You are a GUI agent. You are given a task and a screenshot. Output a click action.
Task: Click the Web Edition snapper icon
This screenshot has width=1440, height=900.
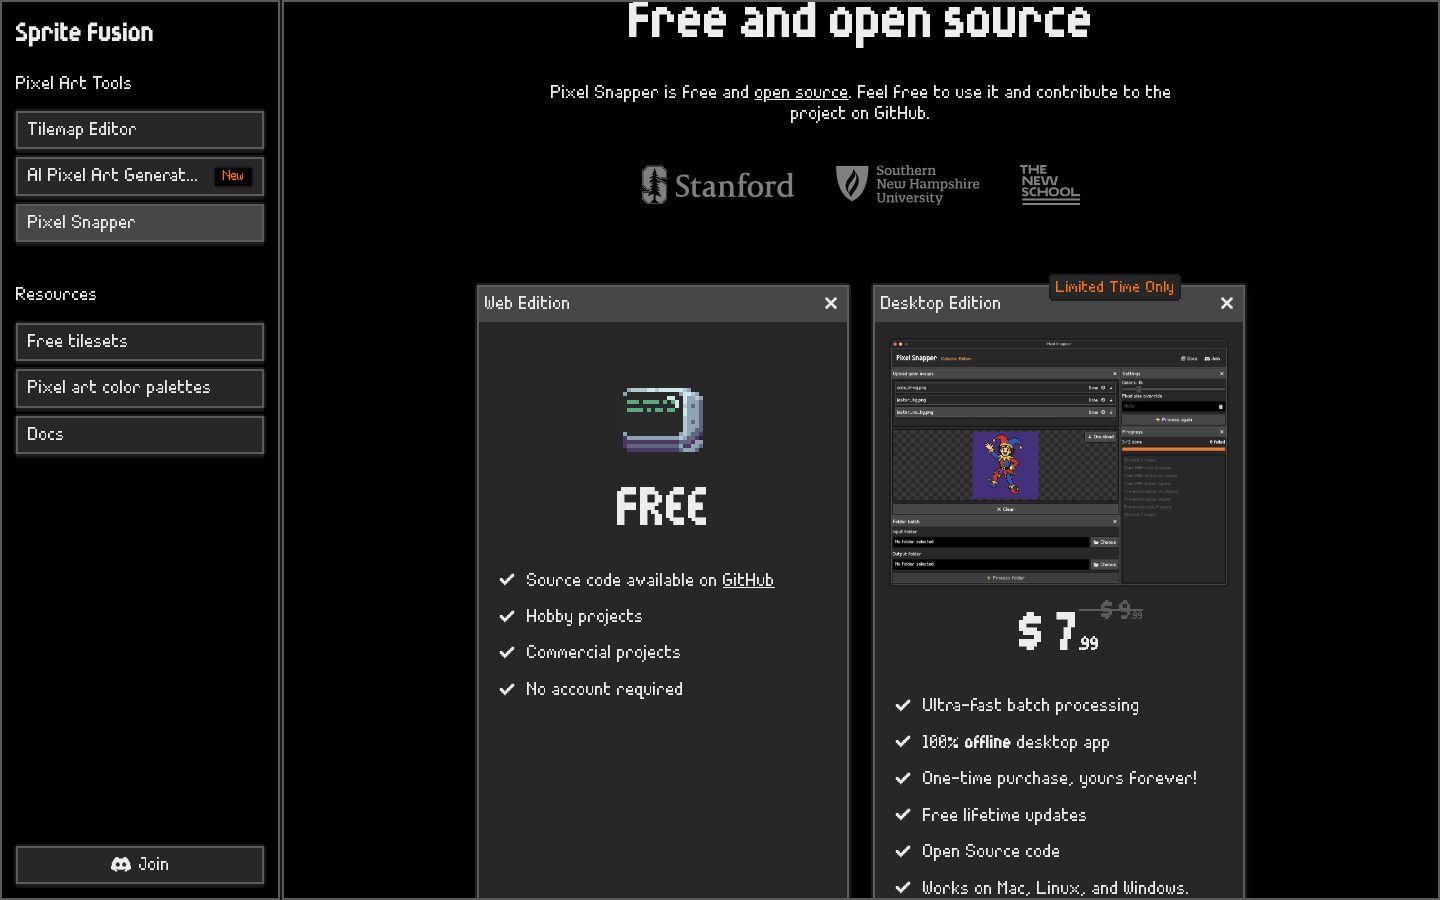point(663,420)
